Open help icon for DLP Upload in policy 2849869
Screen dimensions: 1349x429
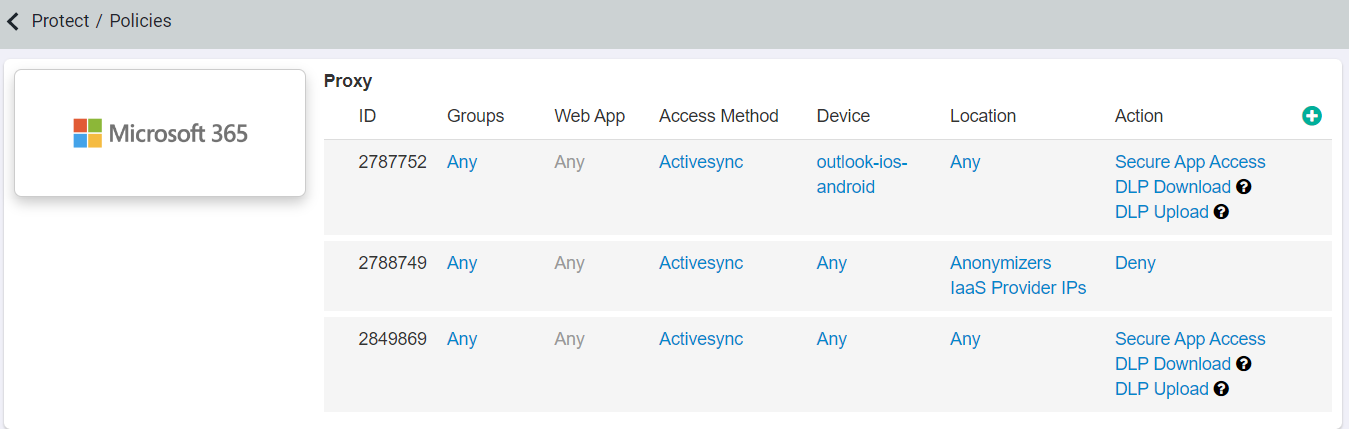[x=1221, y=389]
